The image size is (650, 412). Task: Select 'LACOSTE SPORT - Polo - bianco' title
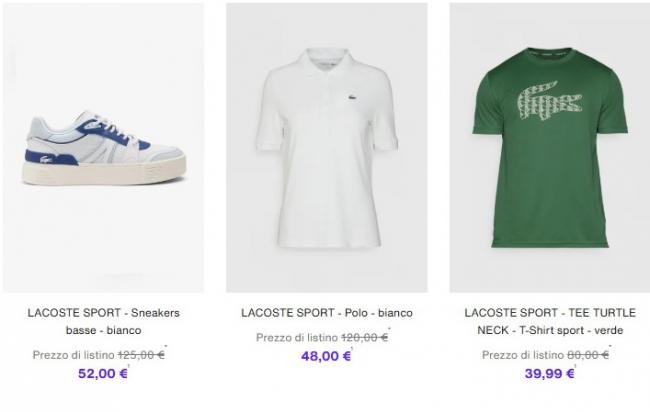coord(327,313)
